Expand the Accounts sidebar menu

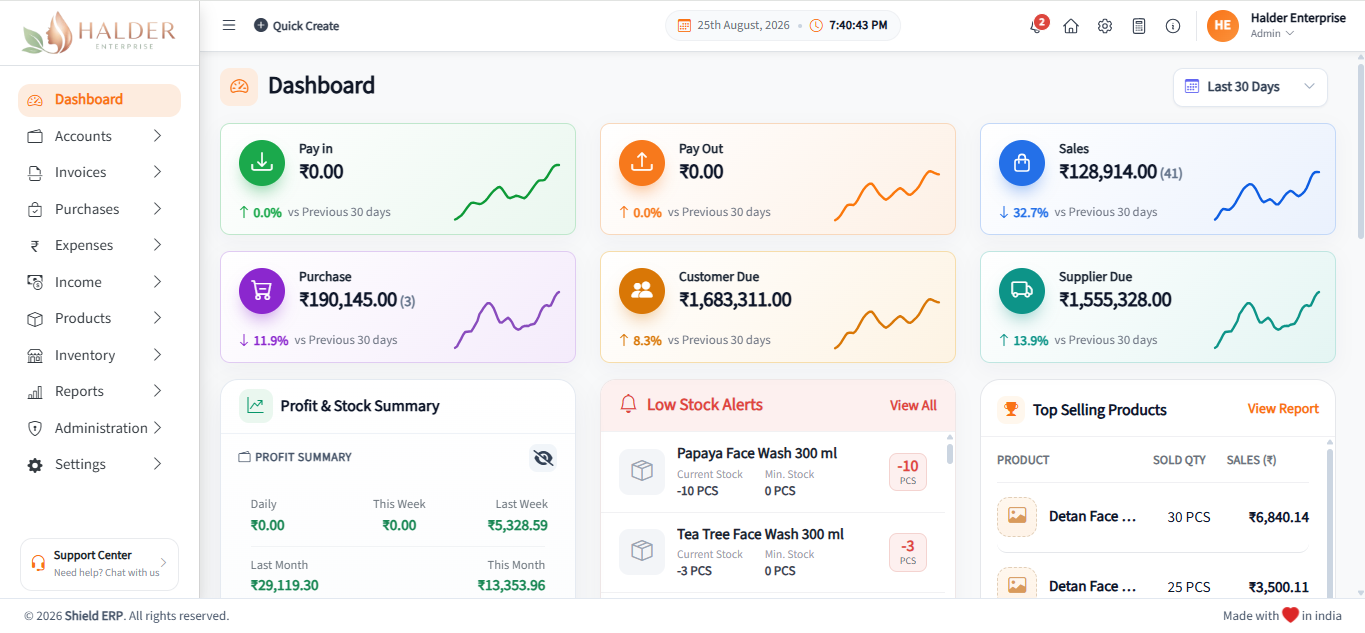tap(99, 136)
